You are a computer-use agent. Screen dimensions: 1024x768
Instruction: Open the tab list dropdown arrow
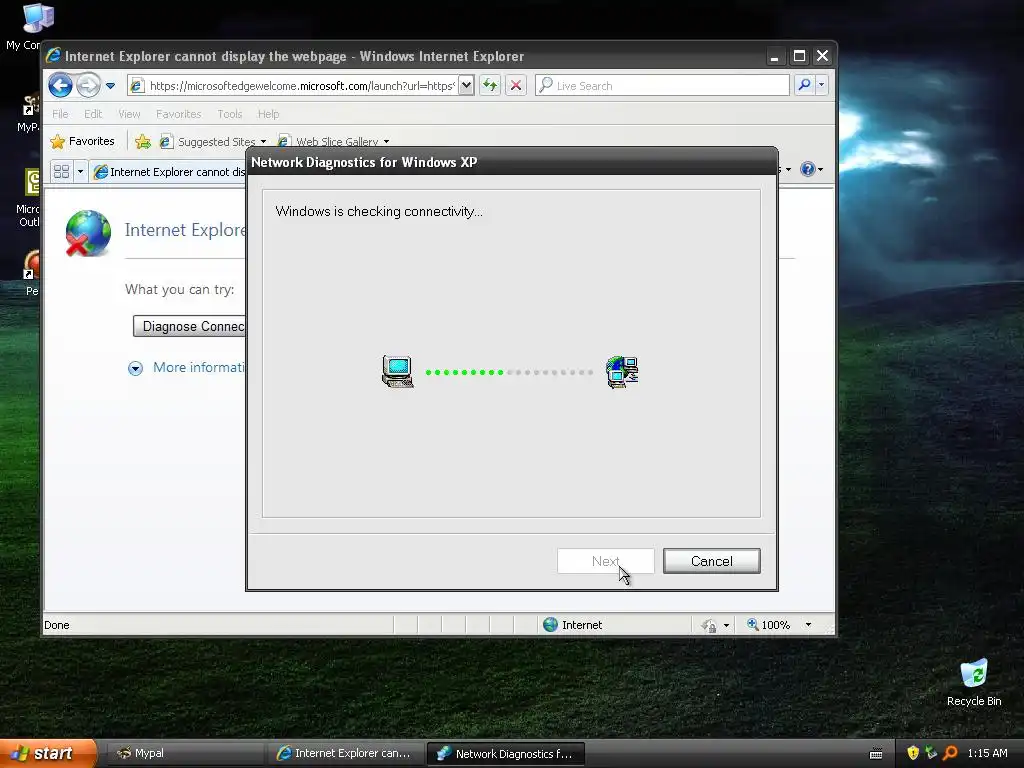[x=80, y=171]
